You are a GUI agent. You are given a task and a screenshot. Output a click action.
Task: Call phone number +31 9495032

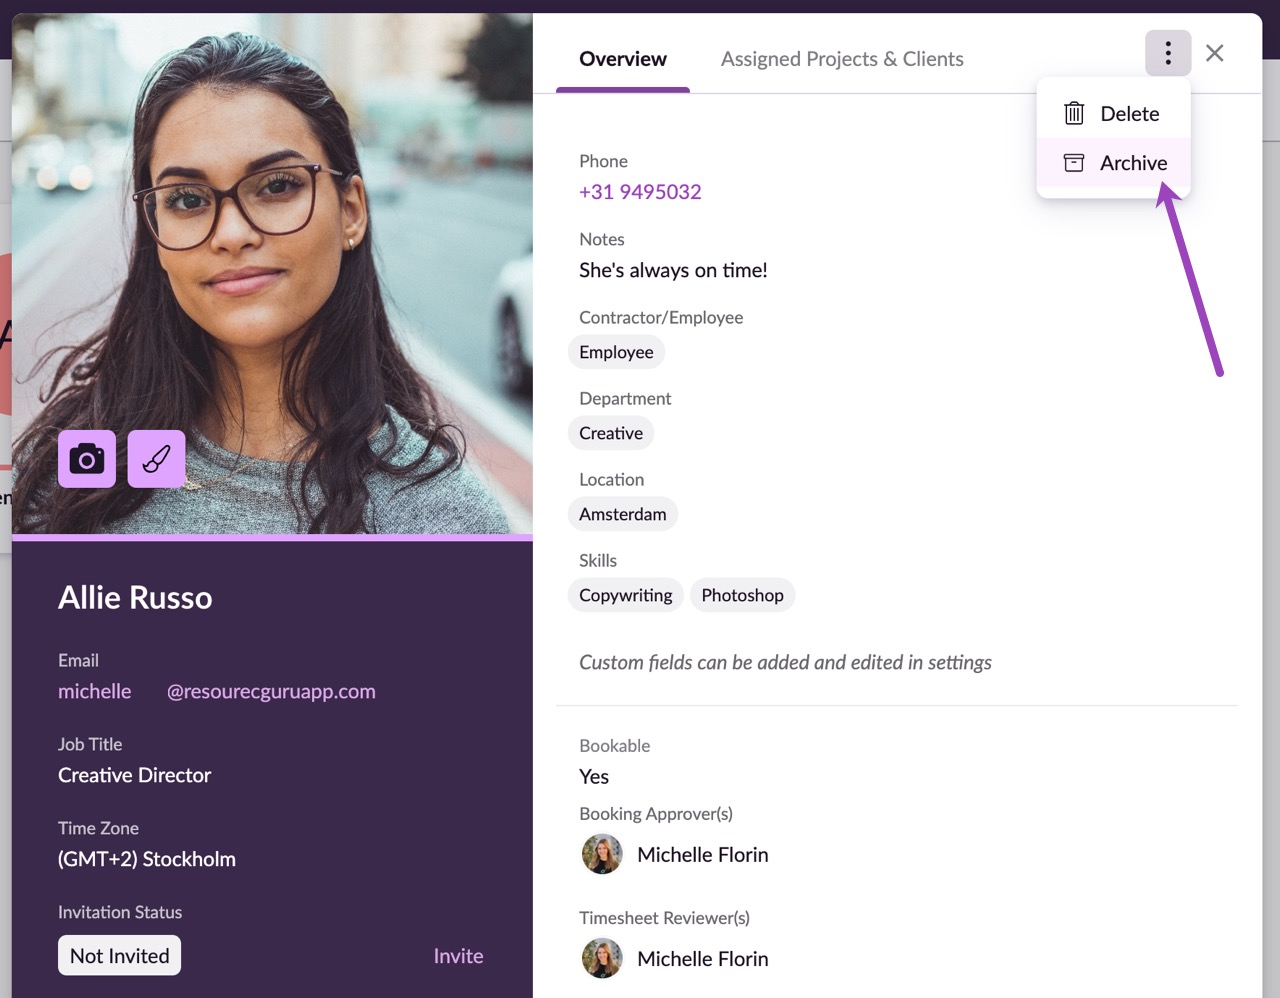tap(640, 192)
